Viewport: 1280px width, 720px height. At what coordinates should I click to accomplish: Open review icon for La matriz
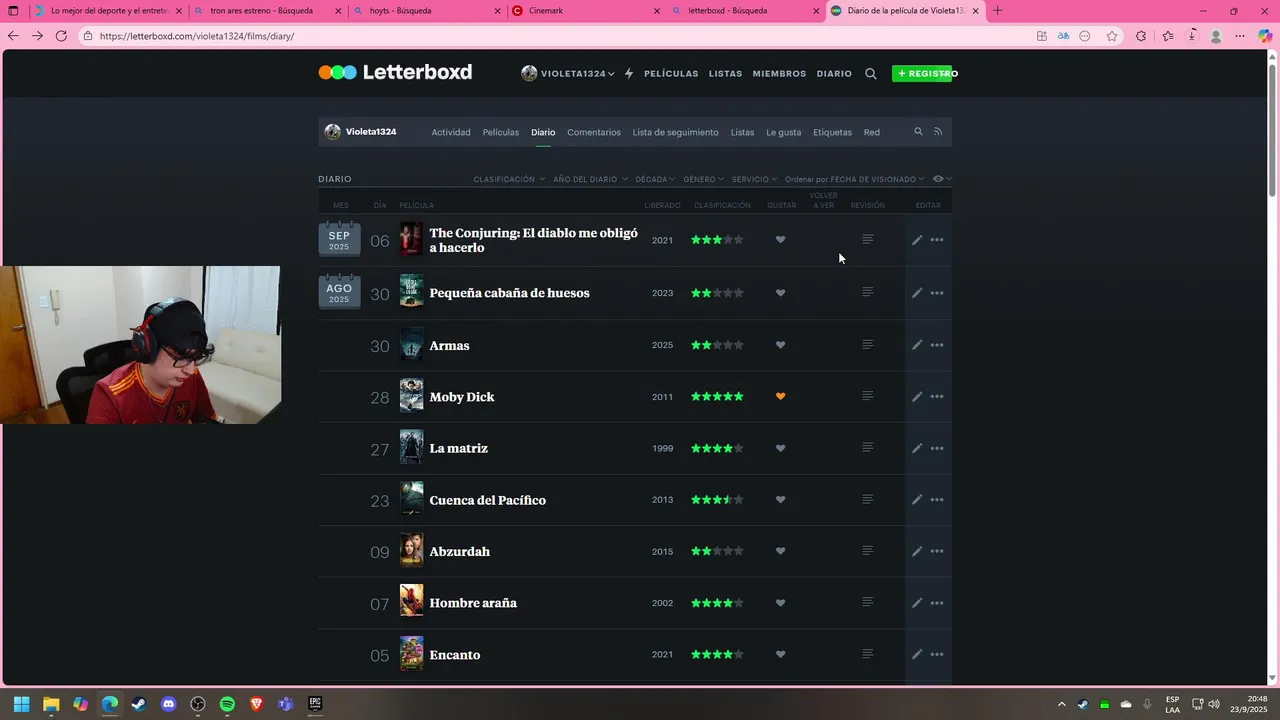[868, 447]
